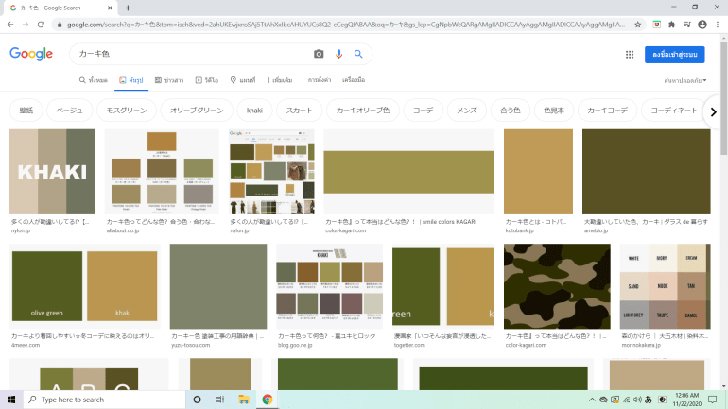Select the 'khaki' filter chip
The image size is (728, 409).
[x=255, y=110]
